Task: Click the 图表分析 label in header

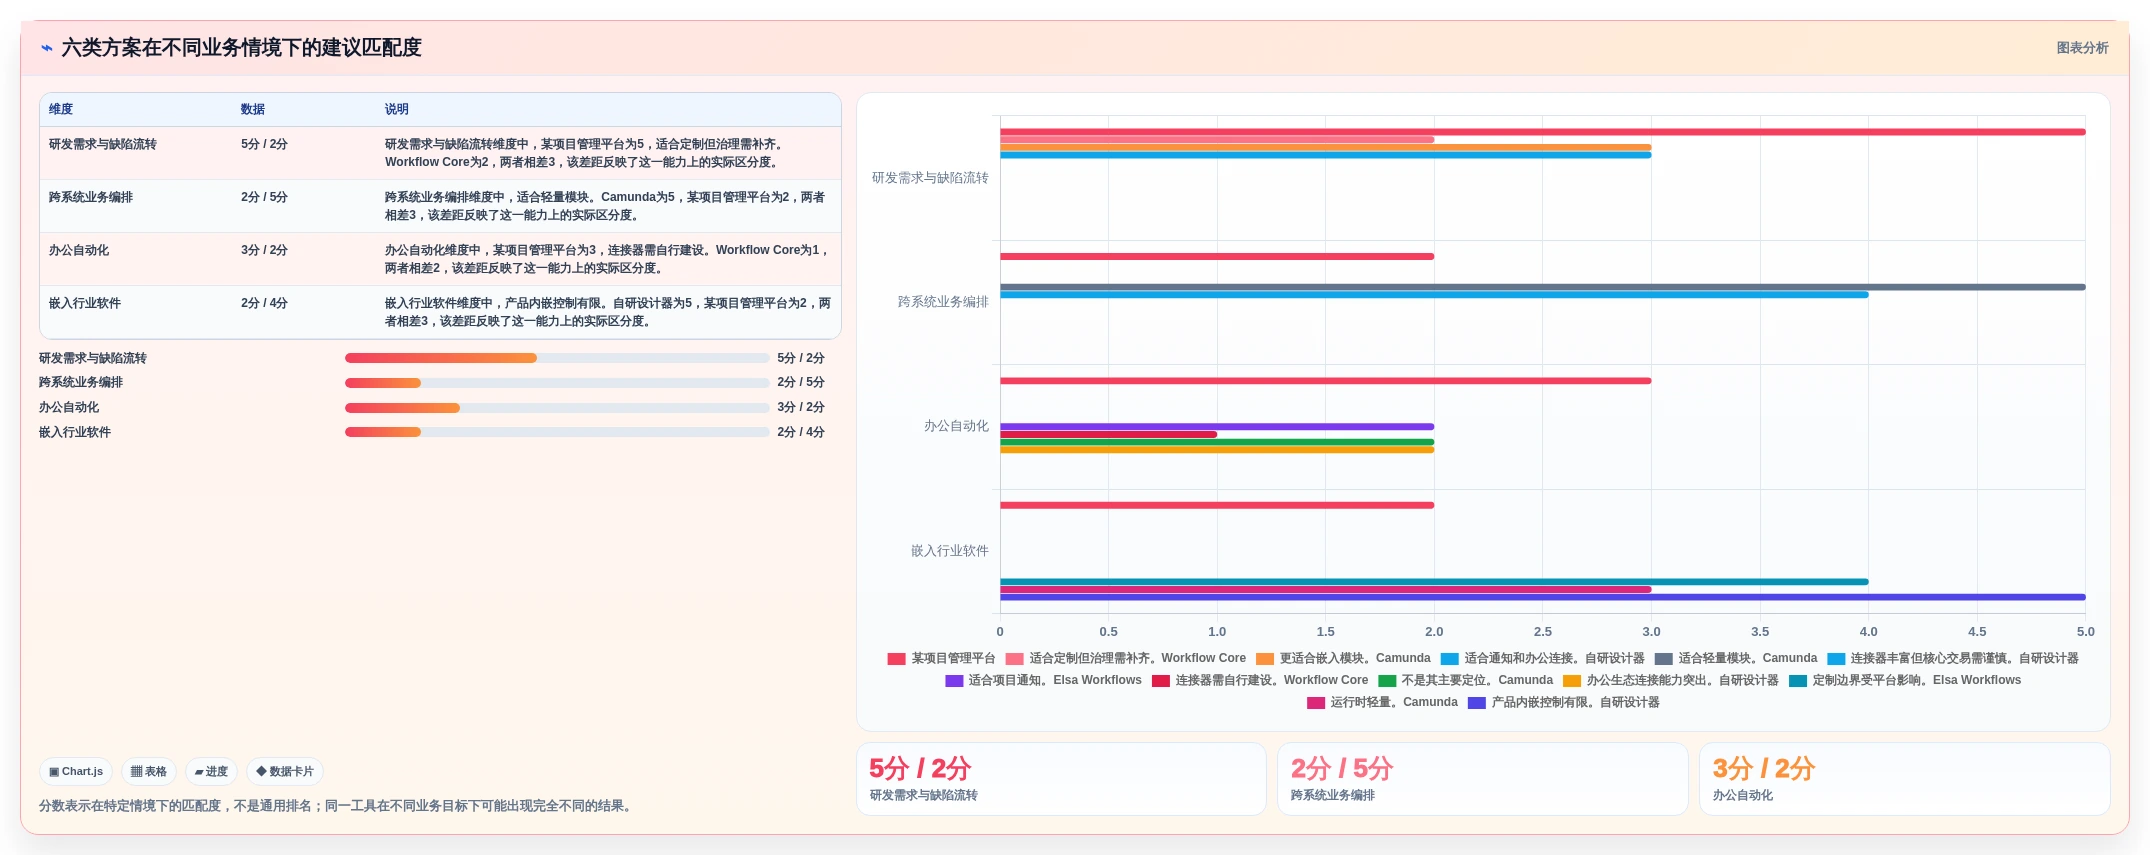Action: pos(2082,48)
